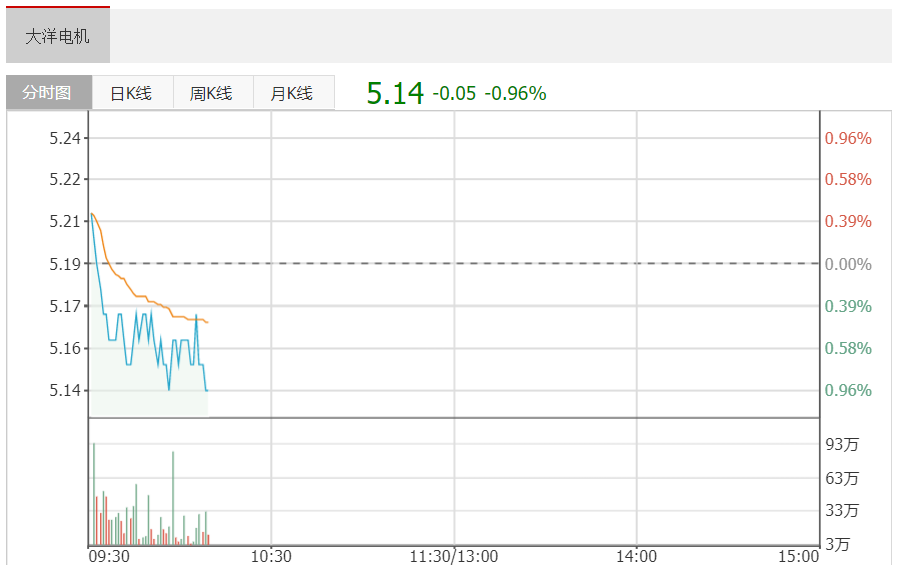Image resolution: width=897 pixels, height=576 pixels.
Task: Open the 周K线 tab
Action: click(213, 93)
